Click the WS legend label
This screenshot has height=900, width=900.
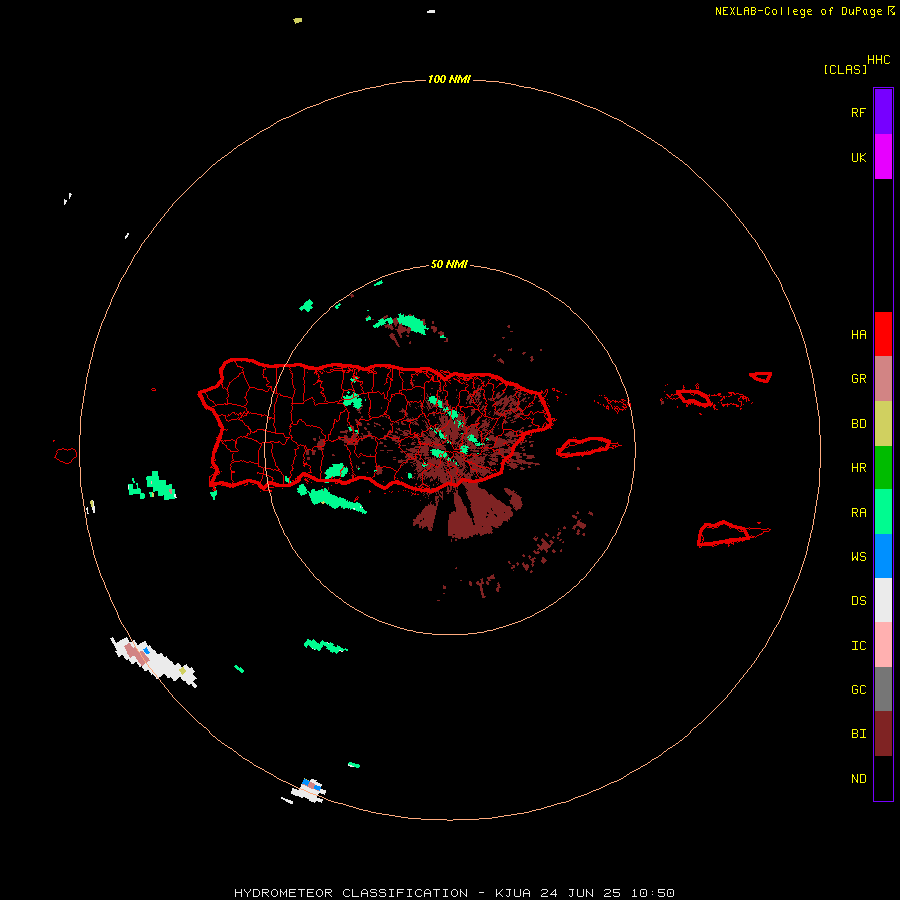(x=858, y=557)
